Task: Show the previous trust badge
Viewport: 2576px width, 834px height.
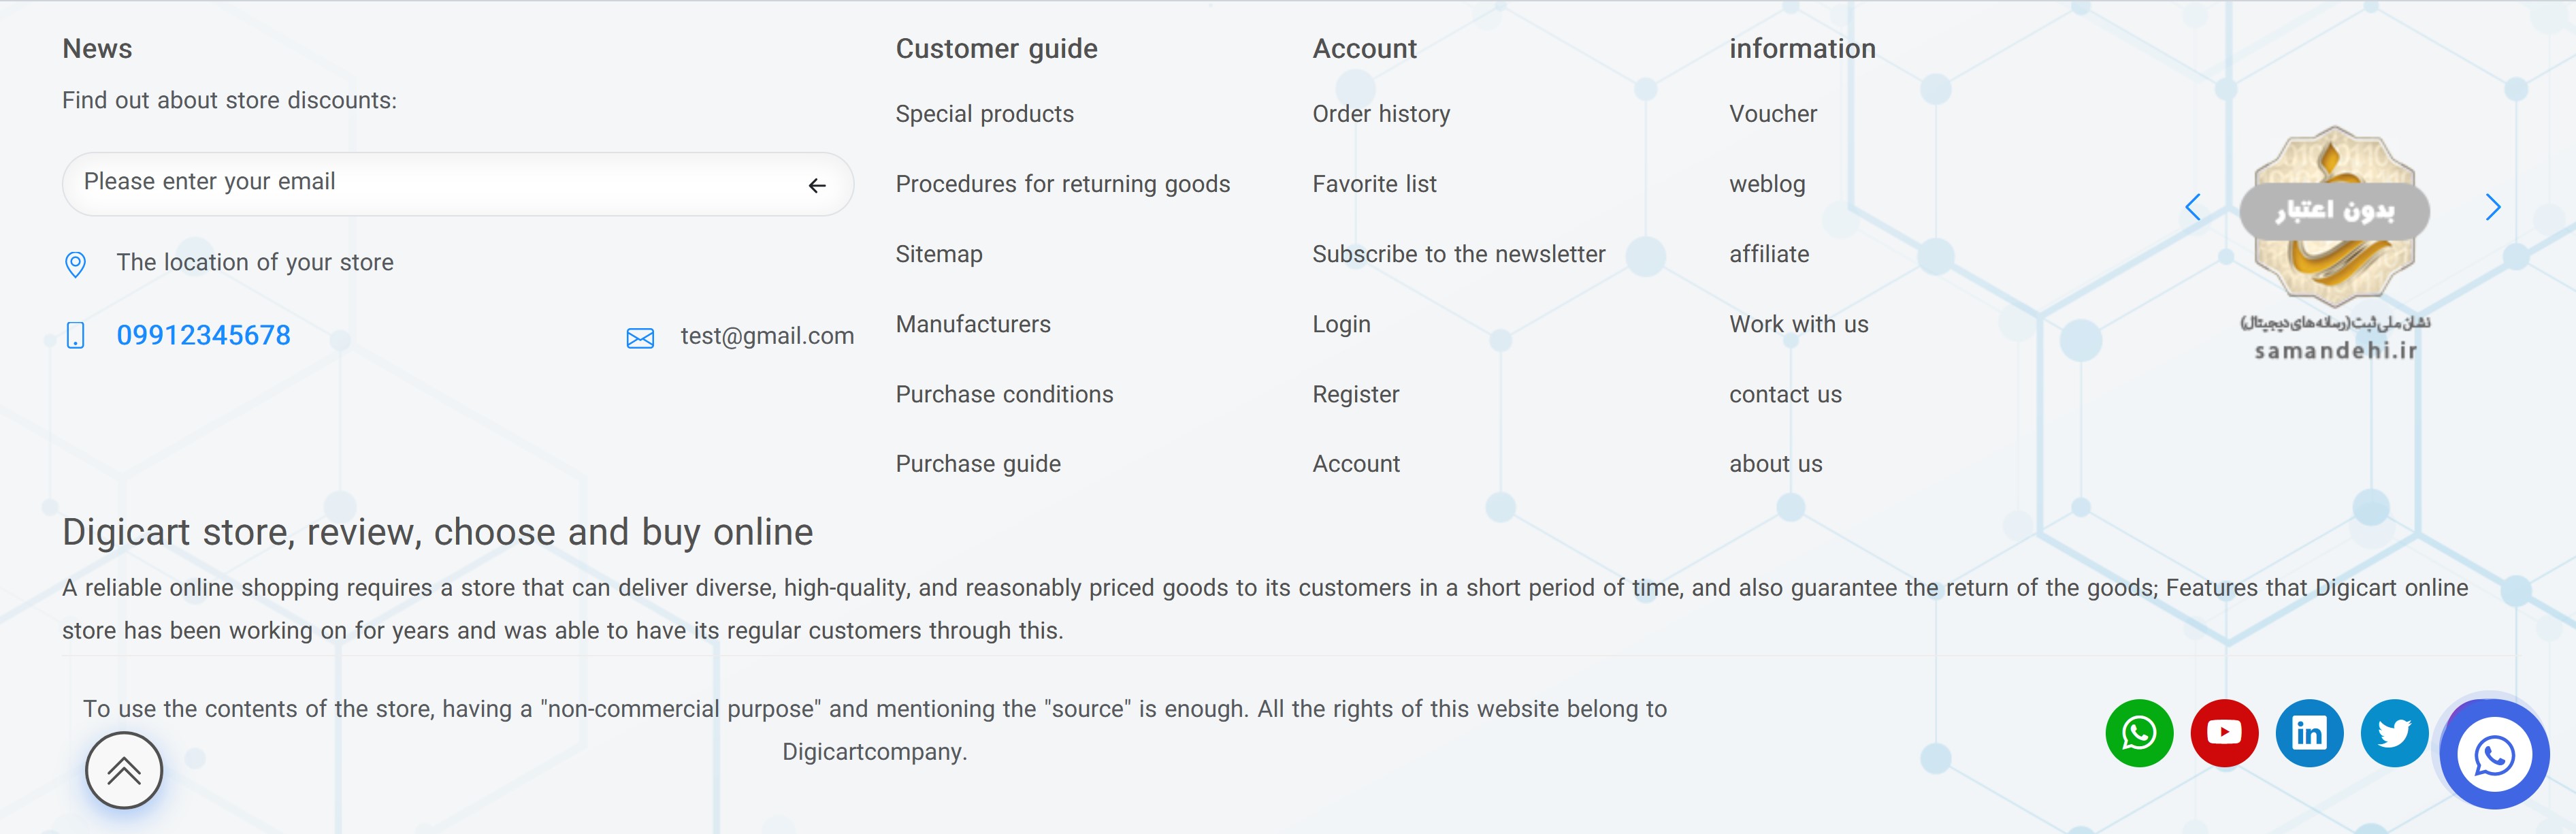Action: (x=2193, y=207)
